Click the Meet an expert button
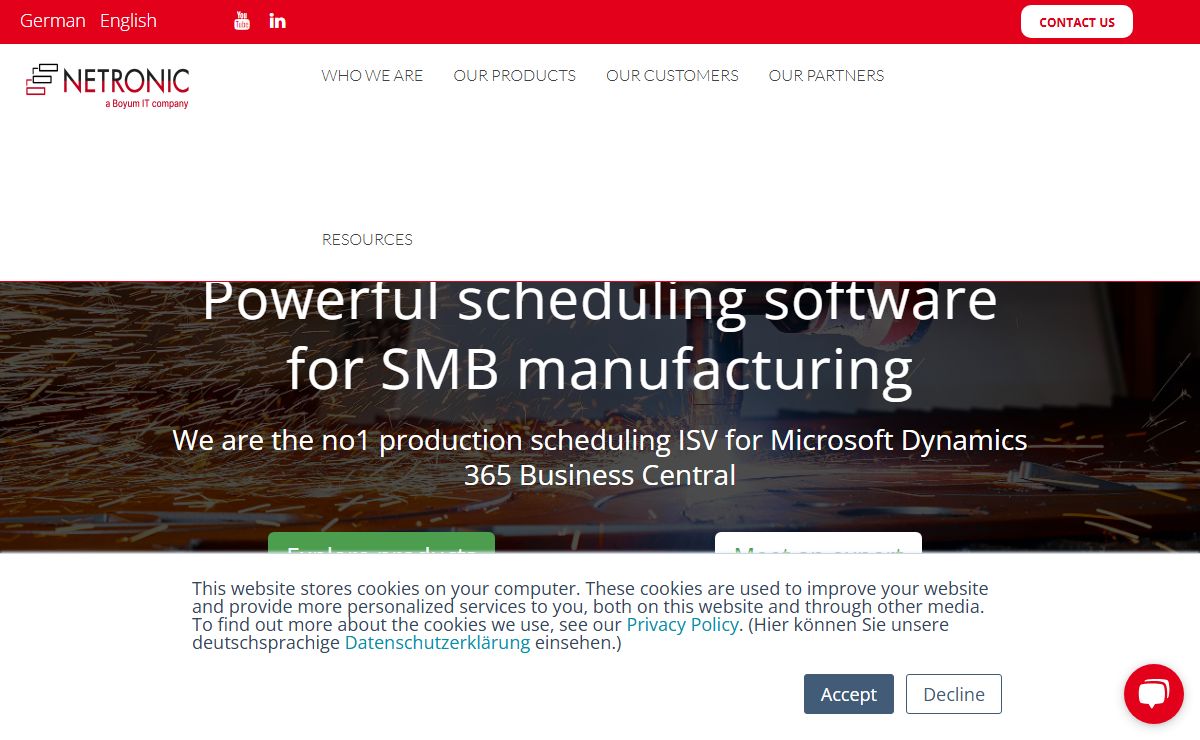The image size is (1200, 740). (x=818, y=543)
